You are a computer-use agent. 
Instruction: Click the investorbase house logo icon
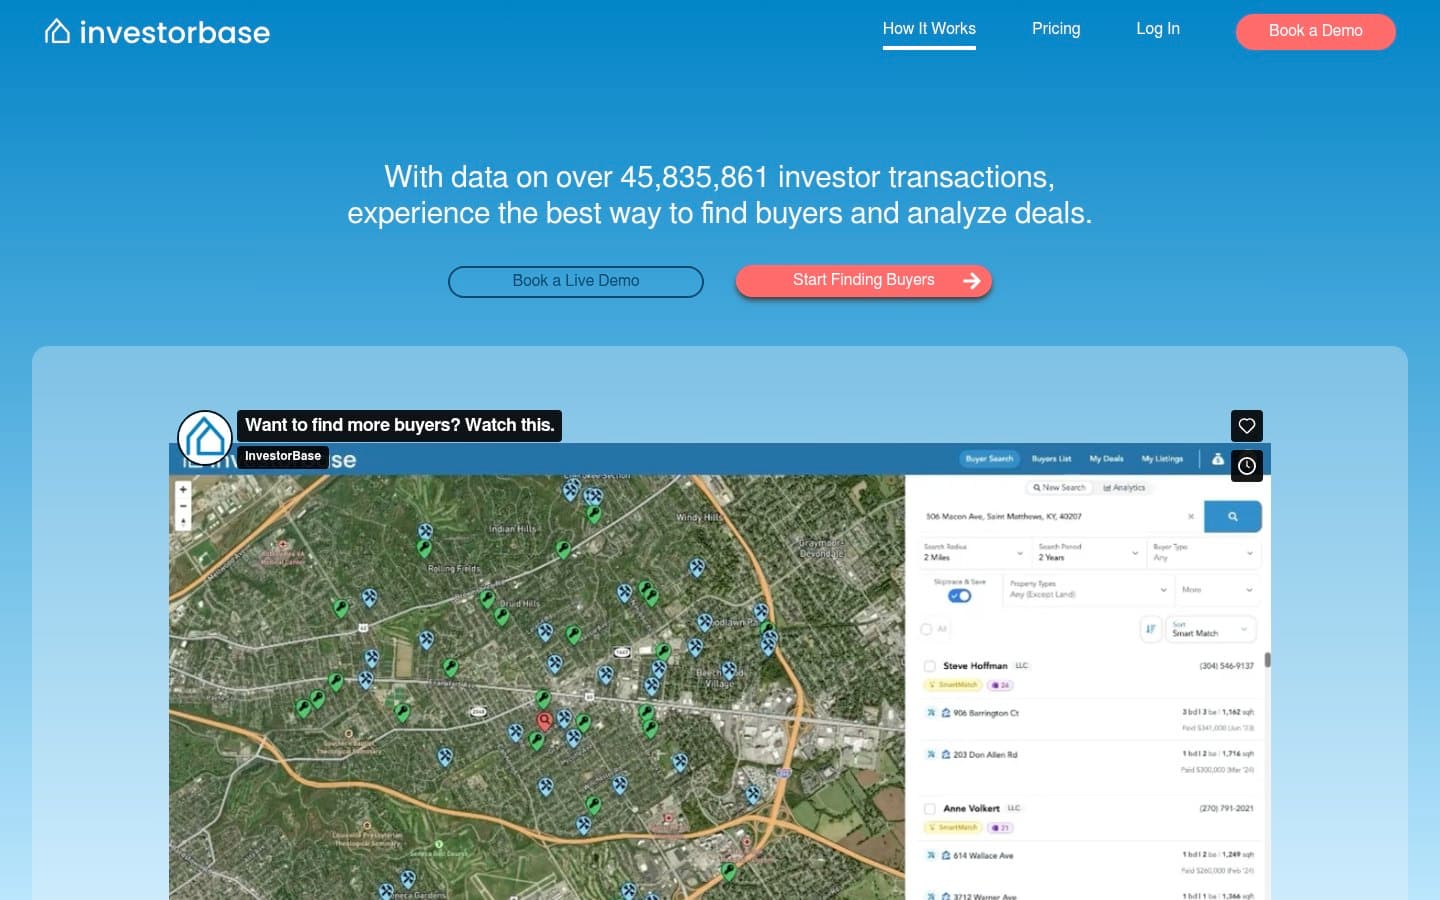tap(57, 32)
